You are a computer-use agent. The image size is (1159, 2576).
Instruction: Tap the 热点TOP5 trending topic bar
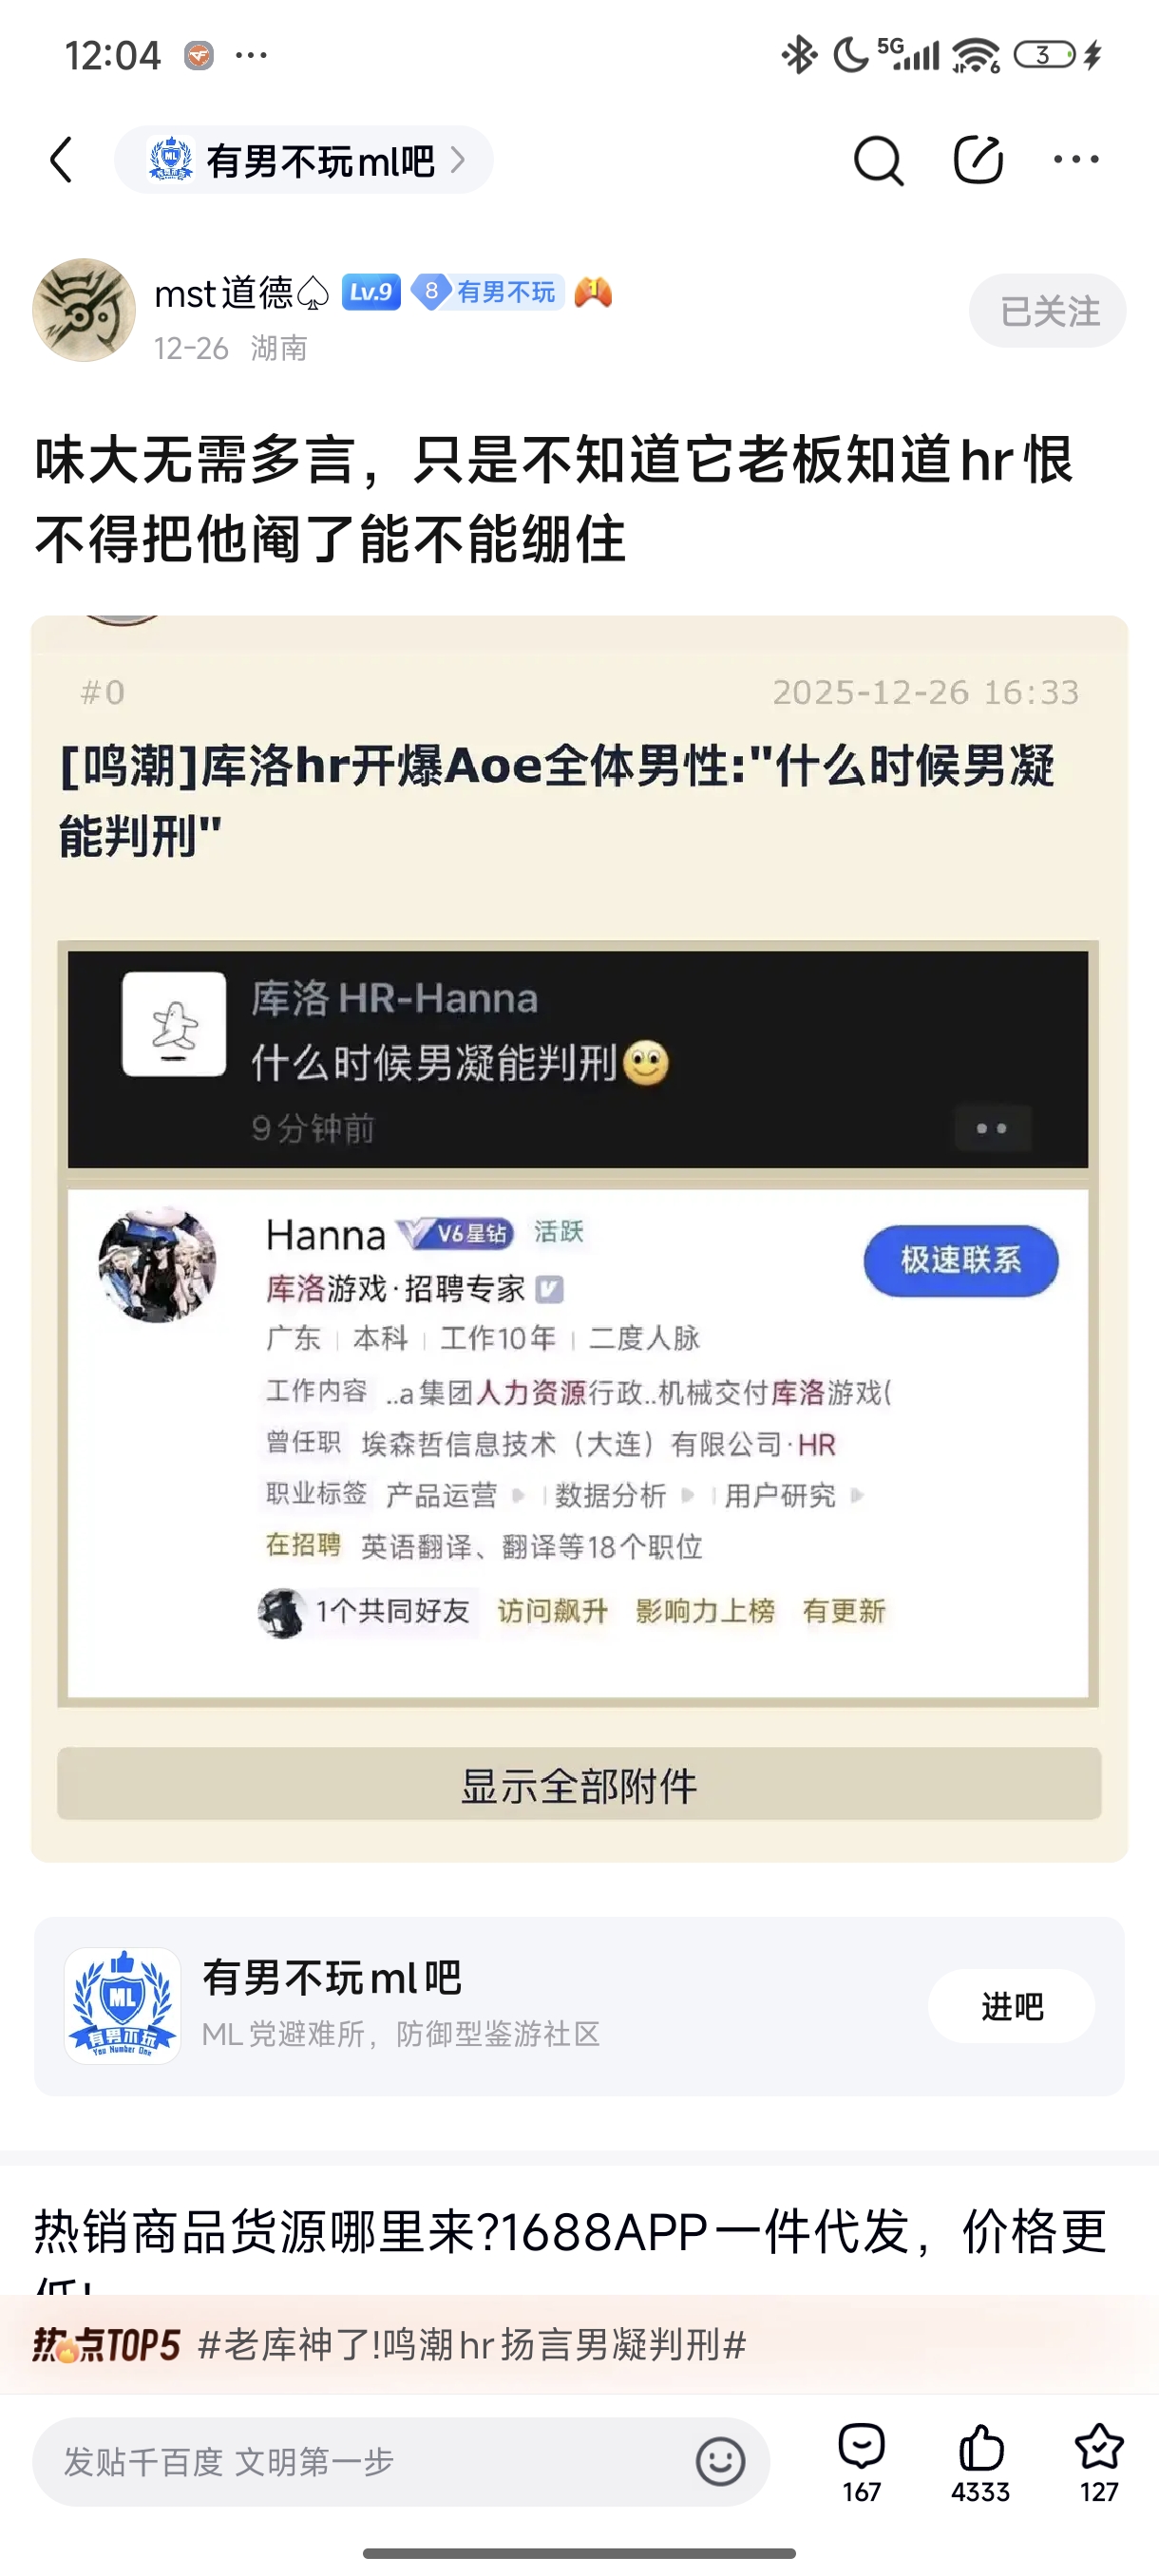579,2344
